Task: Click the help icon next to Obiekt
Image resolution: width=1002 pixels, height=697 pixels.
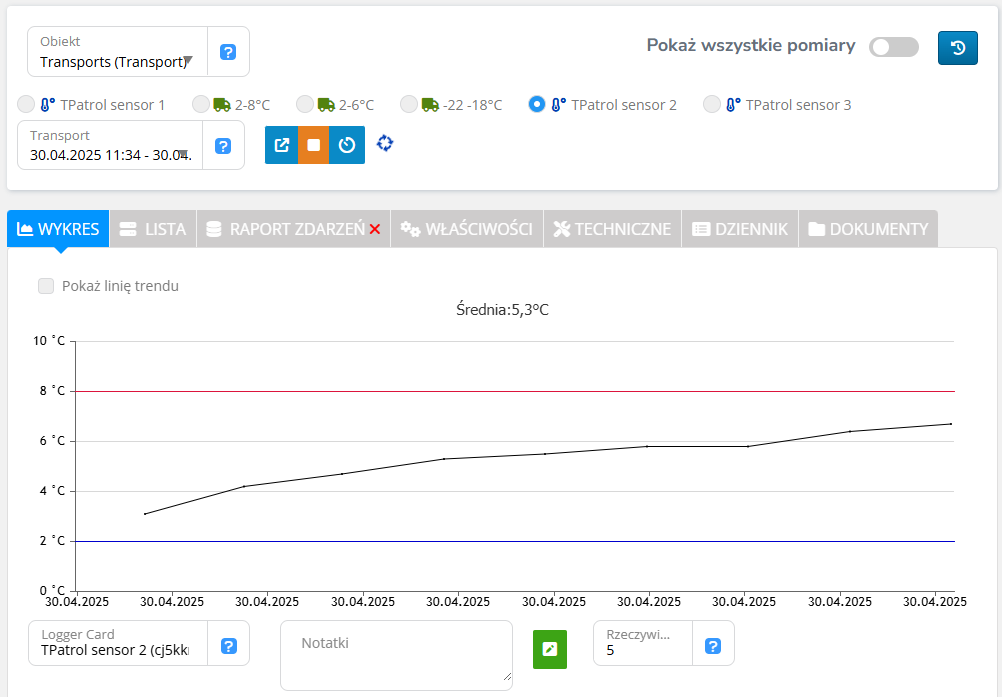Action: (x=228, y=52)
